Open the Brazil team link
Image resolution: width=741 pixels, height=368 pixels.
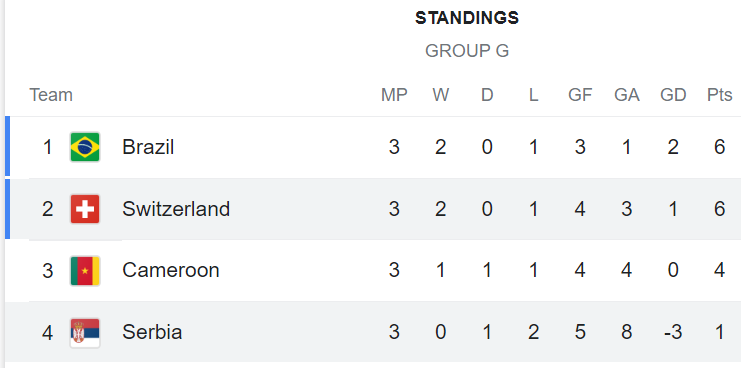tap(148, 147)
